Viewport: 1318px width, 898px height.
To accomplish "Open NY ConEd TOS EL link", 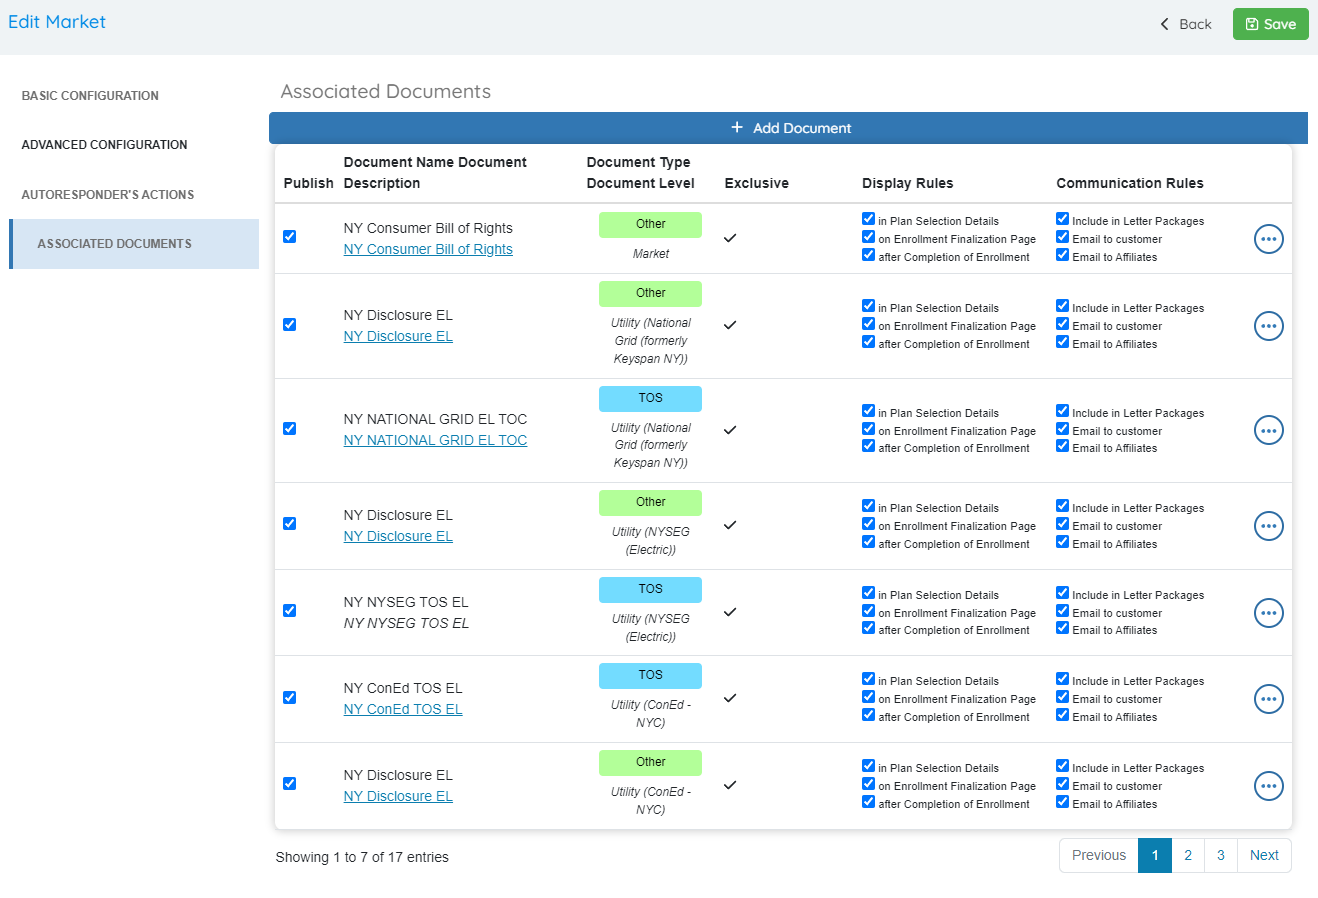I will pos(403,710).
